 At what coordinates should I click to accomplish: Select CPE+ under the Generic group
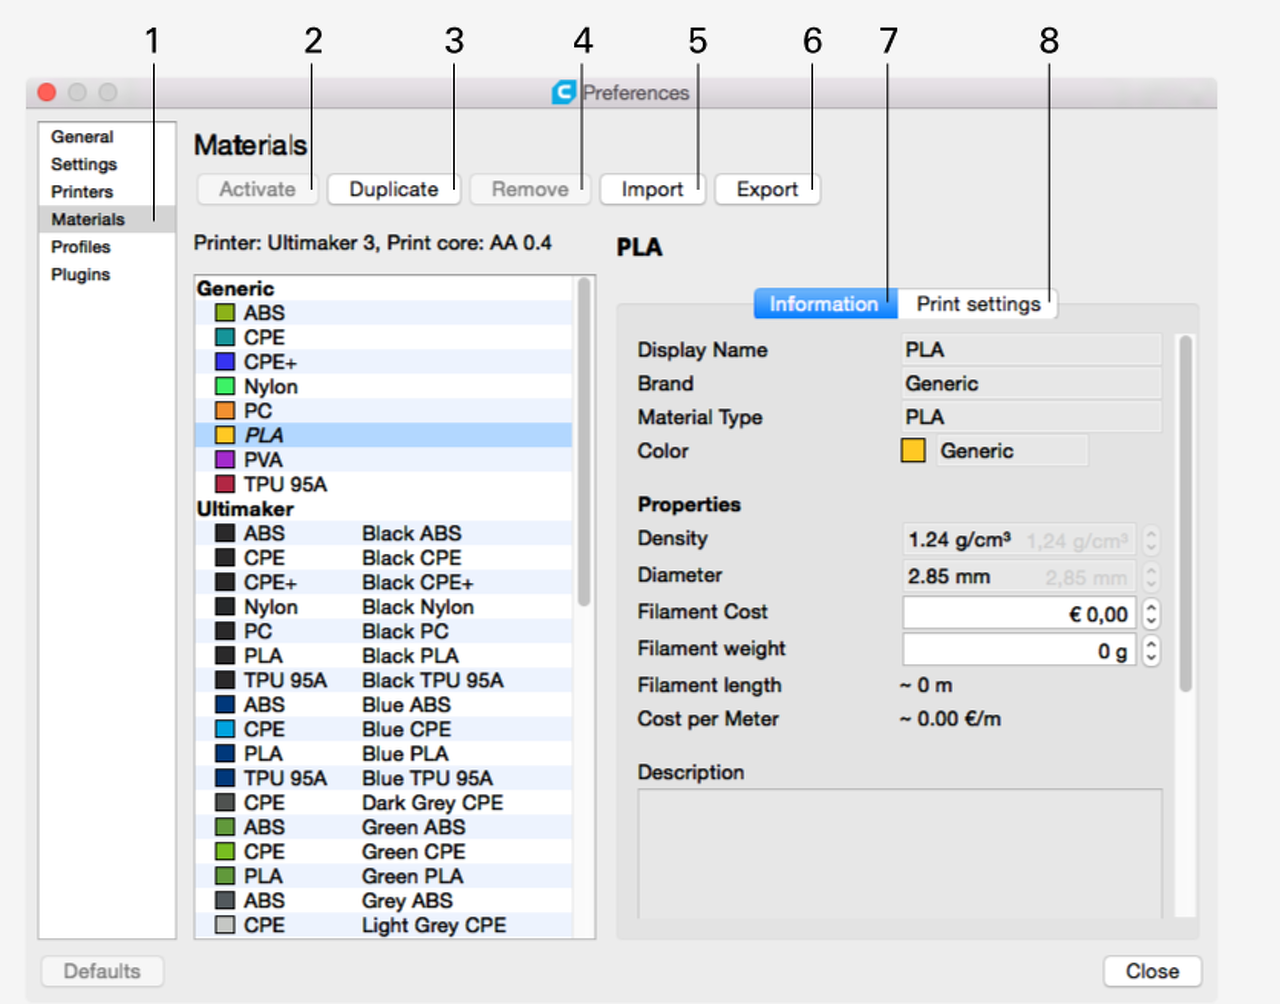point(384,362)
